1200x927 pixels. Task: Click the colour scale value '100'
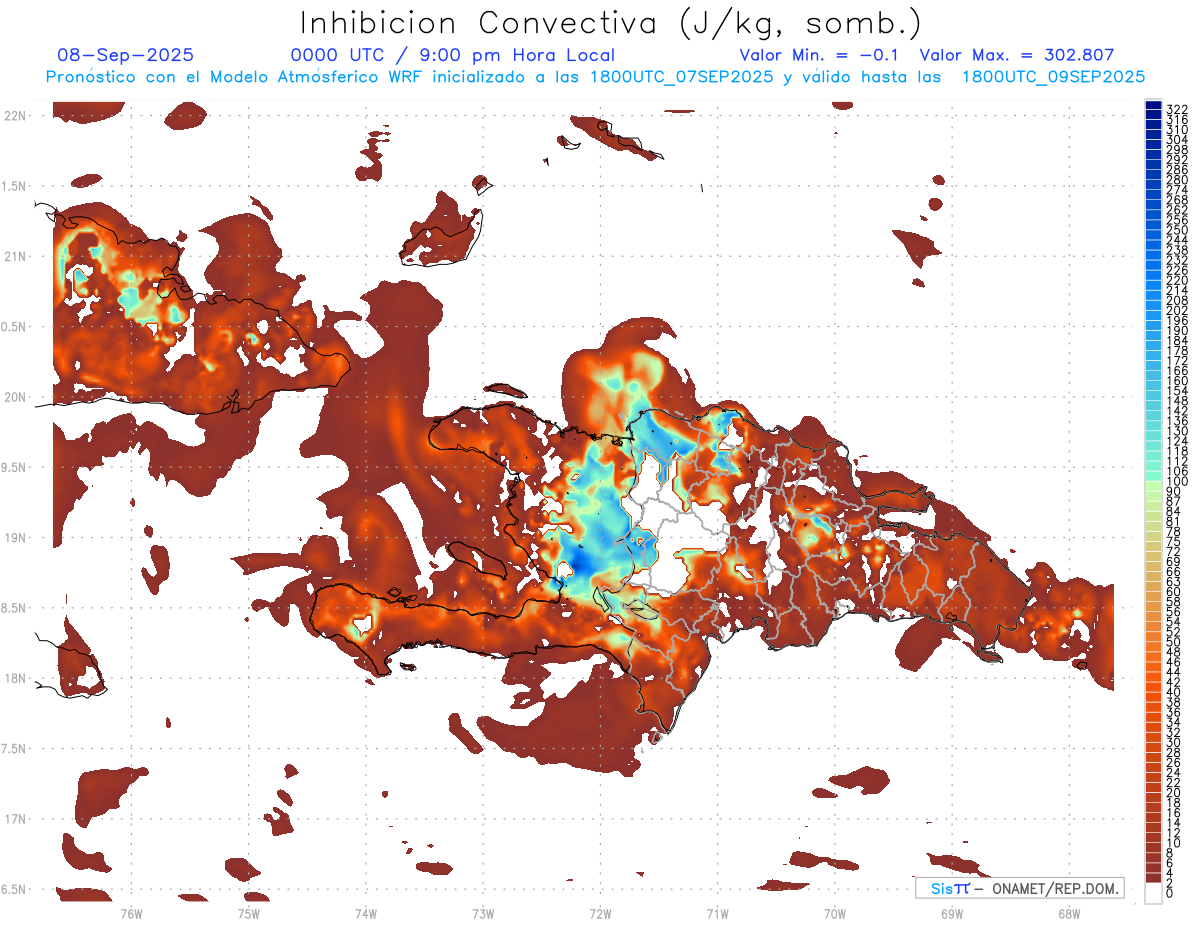(x=1177, y=482)
